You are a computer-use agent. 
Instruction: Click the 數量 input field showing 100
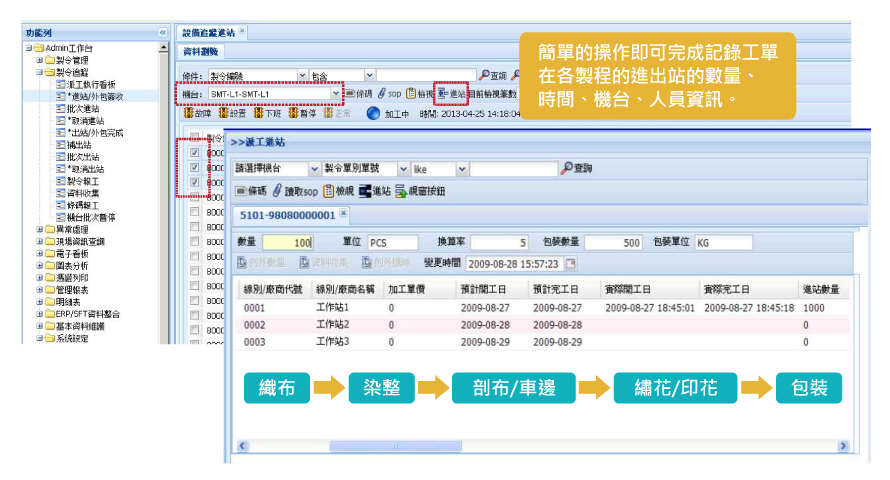(289, 242)
